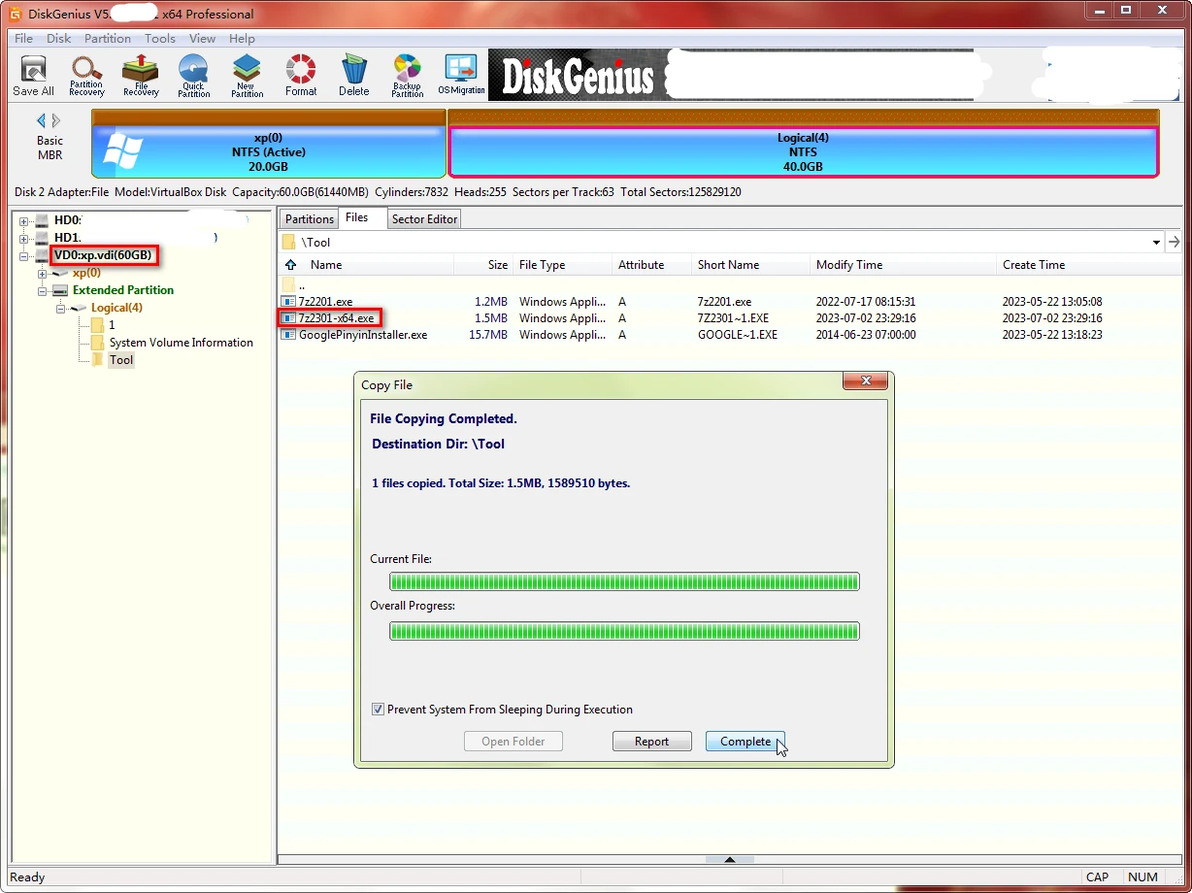
Task: Go to next disk with right arrow
Action: (56, 120)
